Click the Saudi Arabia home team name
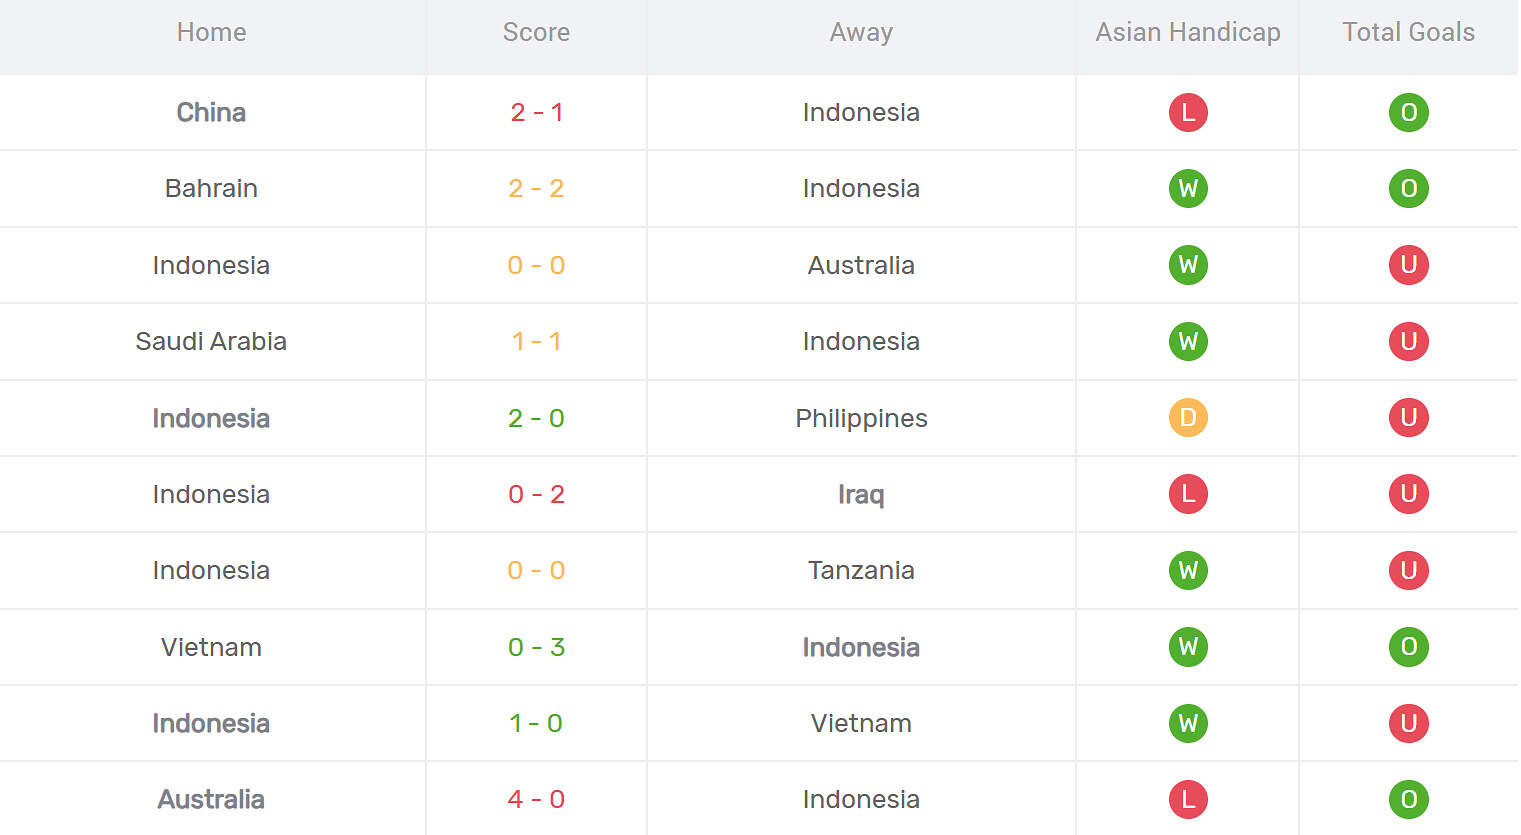The height and width of the screenshot is (835, 1521). tap(211, 341)
